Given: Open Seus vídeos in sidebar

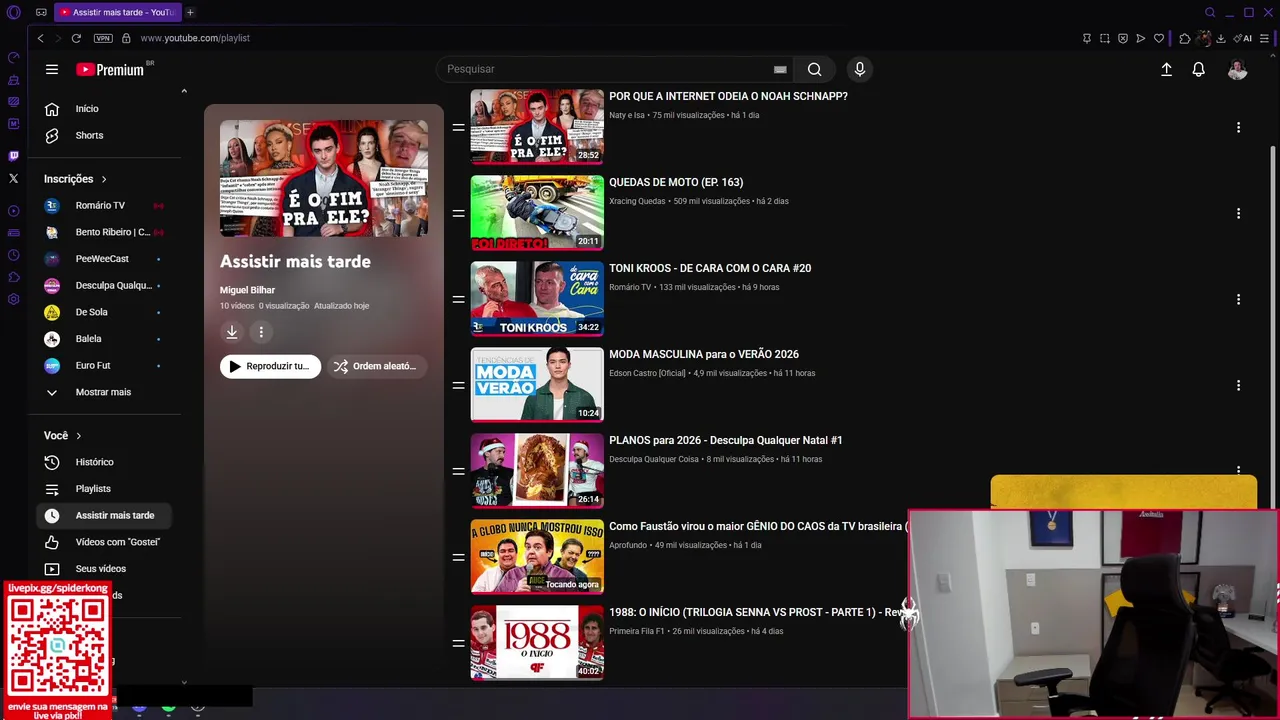Looking at the screenshot, I should pos(103,569).
